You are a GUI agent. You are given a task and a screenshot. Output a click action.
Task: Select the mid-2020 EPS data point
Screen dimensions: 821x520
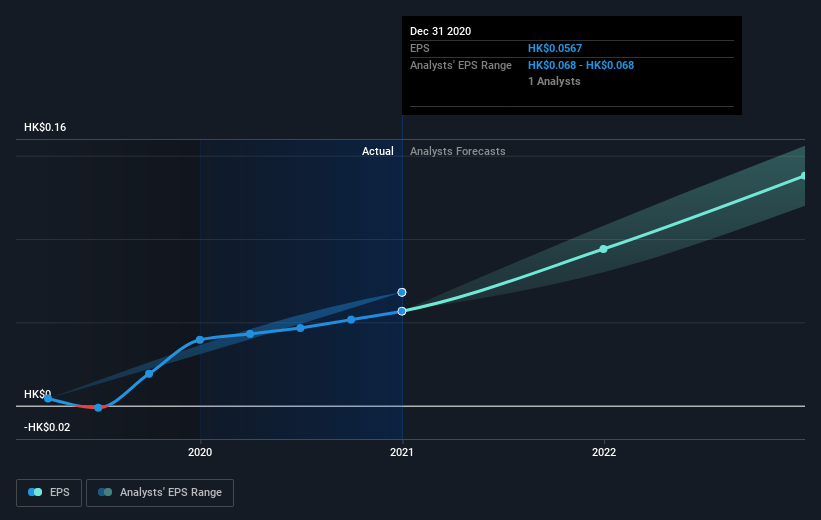pos(300,328)
